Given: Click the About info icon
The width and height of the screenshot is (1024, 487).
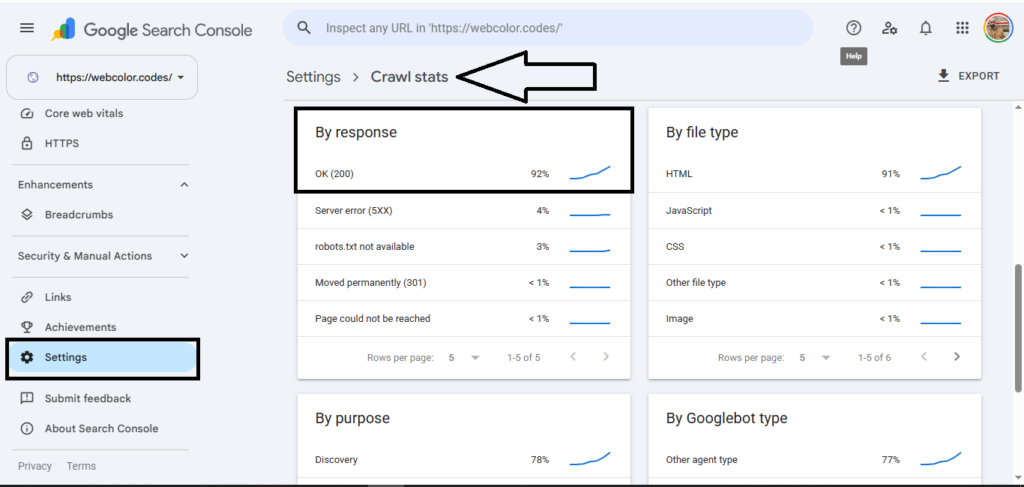Looking at the screenshot, I should 27,428.
